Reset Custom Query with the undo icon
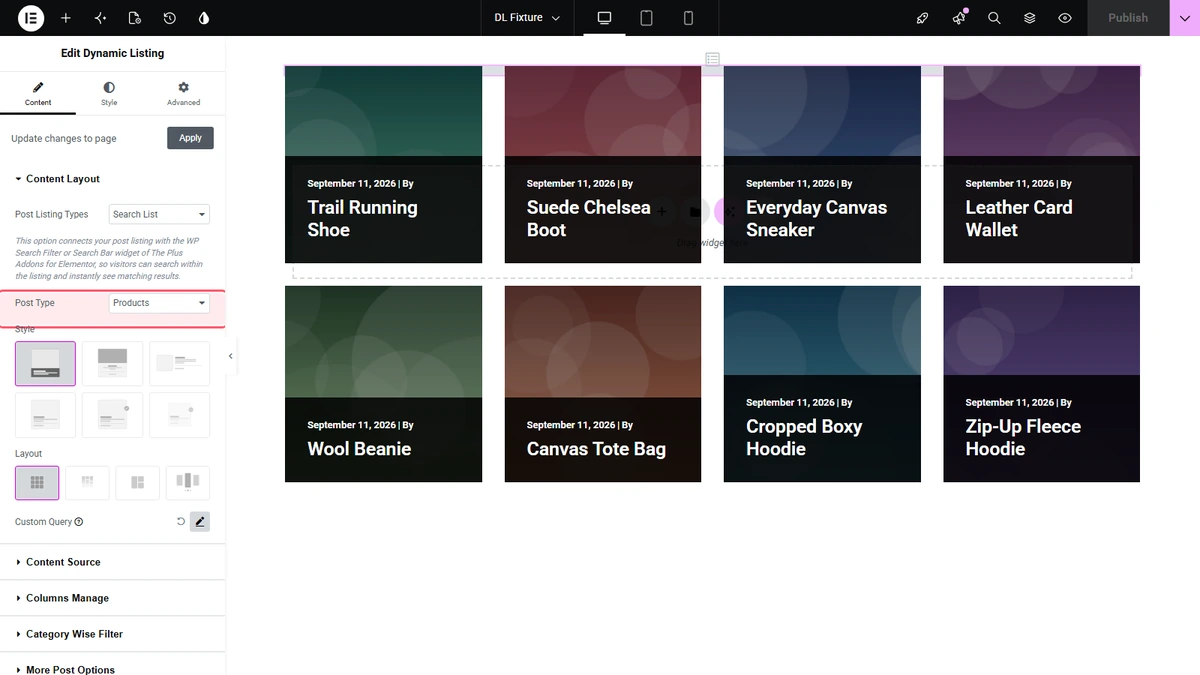Viewport: 1200px width, 675px height. click(x=180, y=522)
